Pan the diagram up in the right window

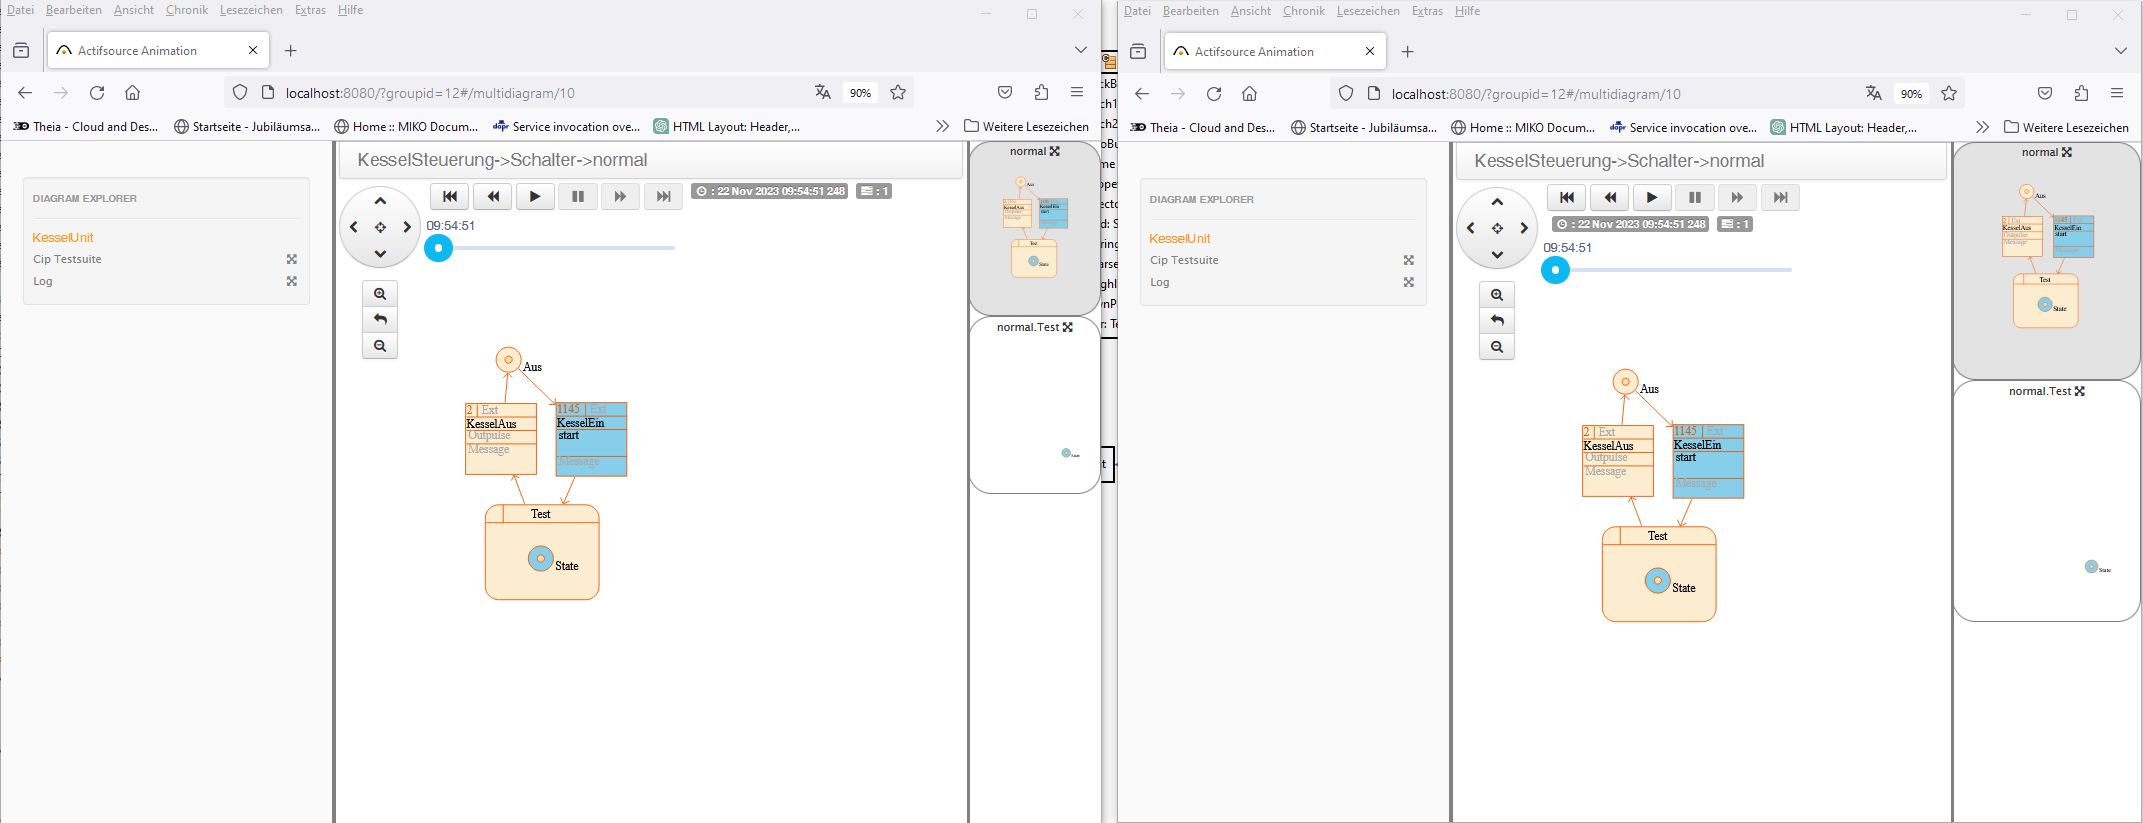click(1497, 202)
